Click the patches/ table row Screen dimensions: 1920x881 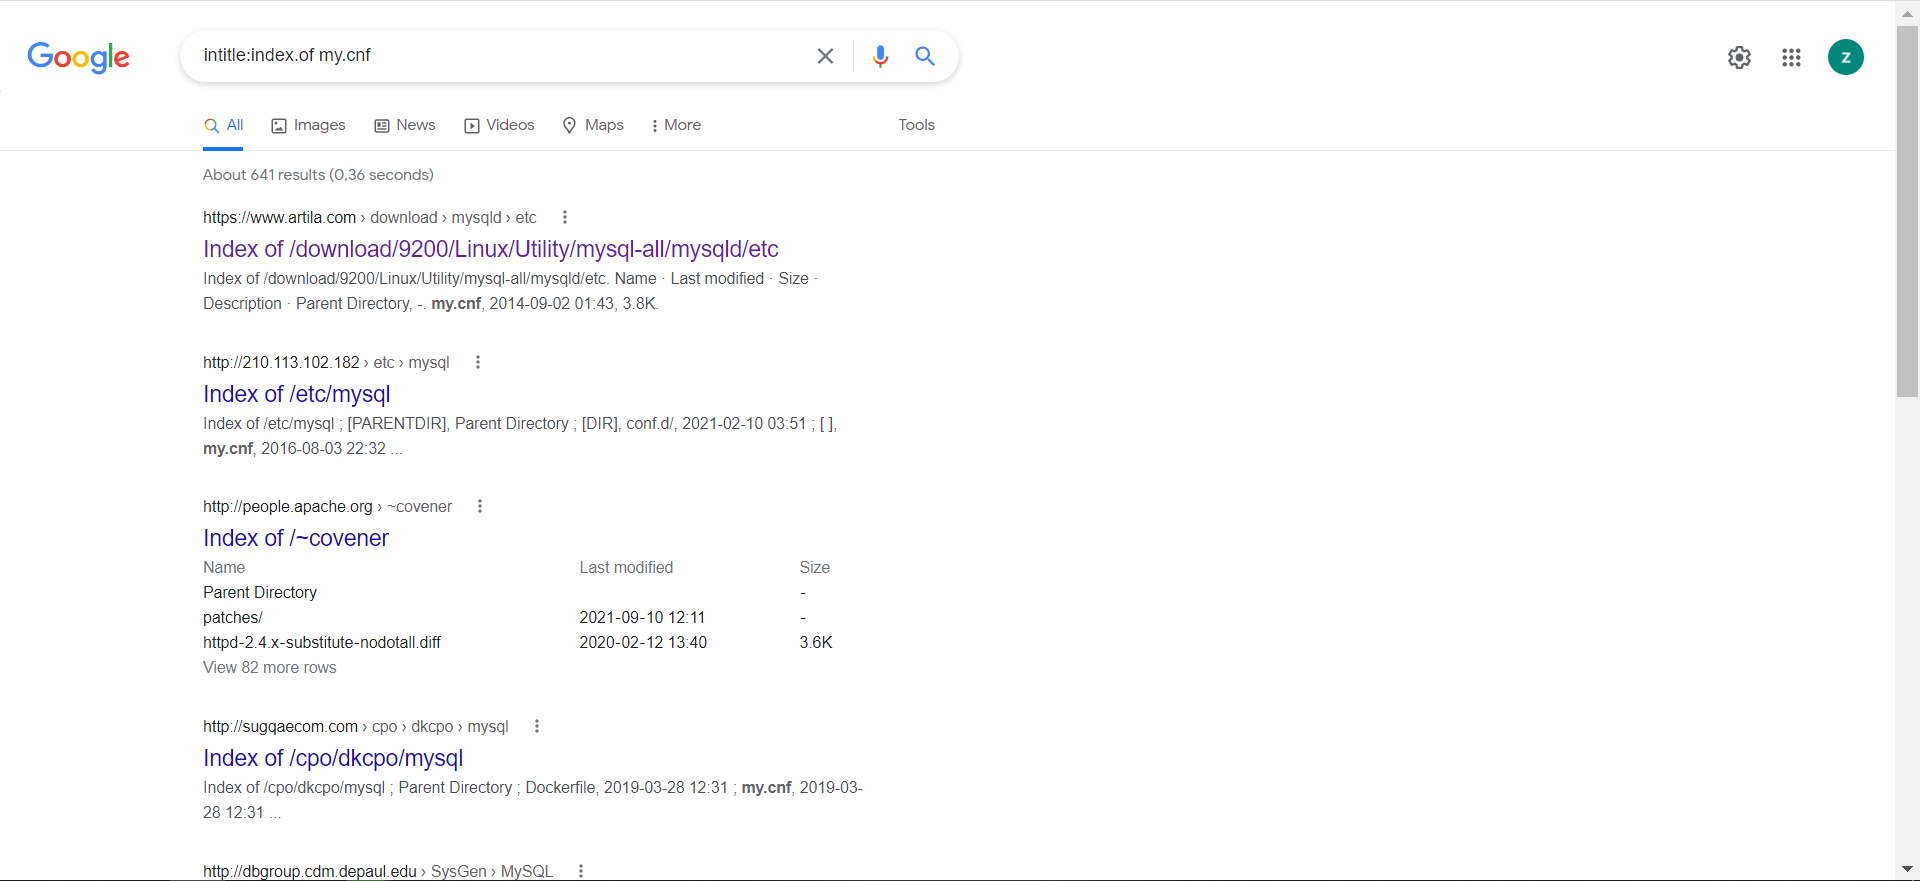tap(518, 617)
